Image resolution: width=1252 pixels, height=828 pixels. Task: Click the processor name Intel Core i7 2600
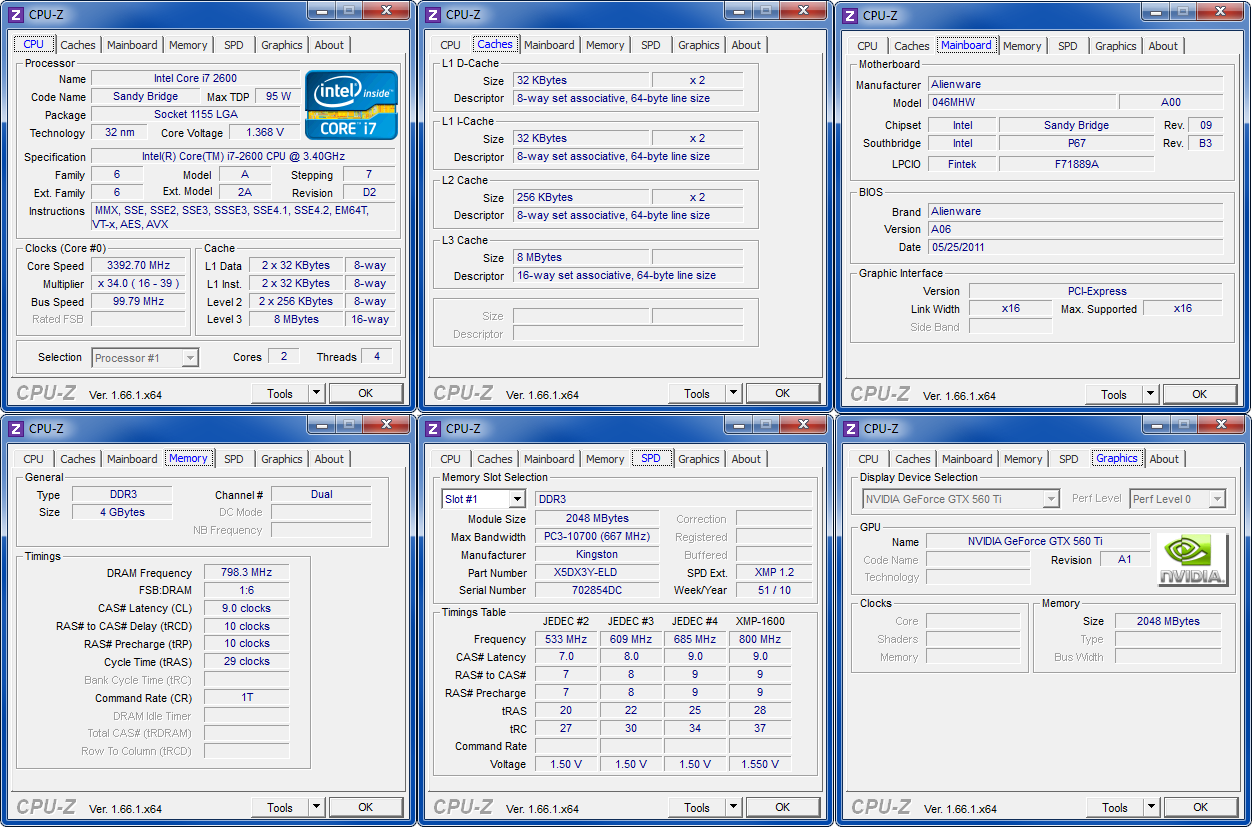[195, 78]
